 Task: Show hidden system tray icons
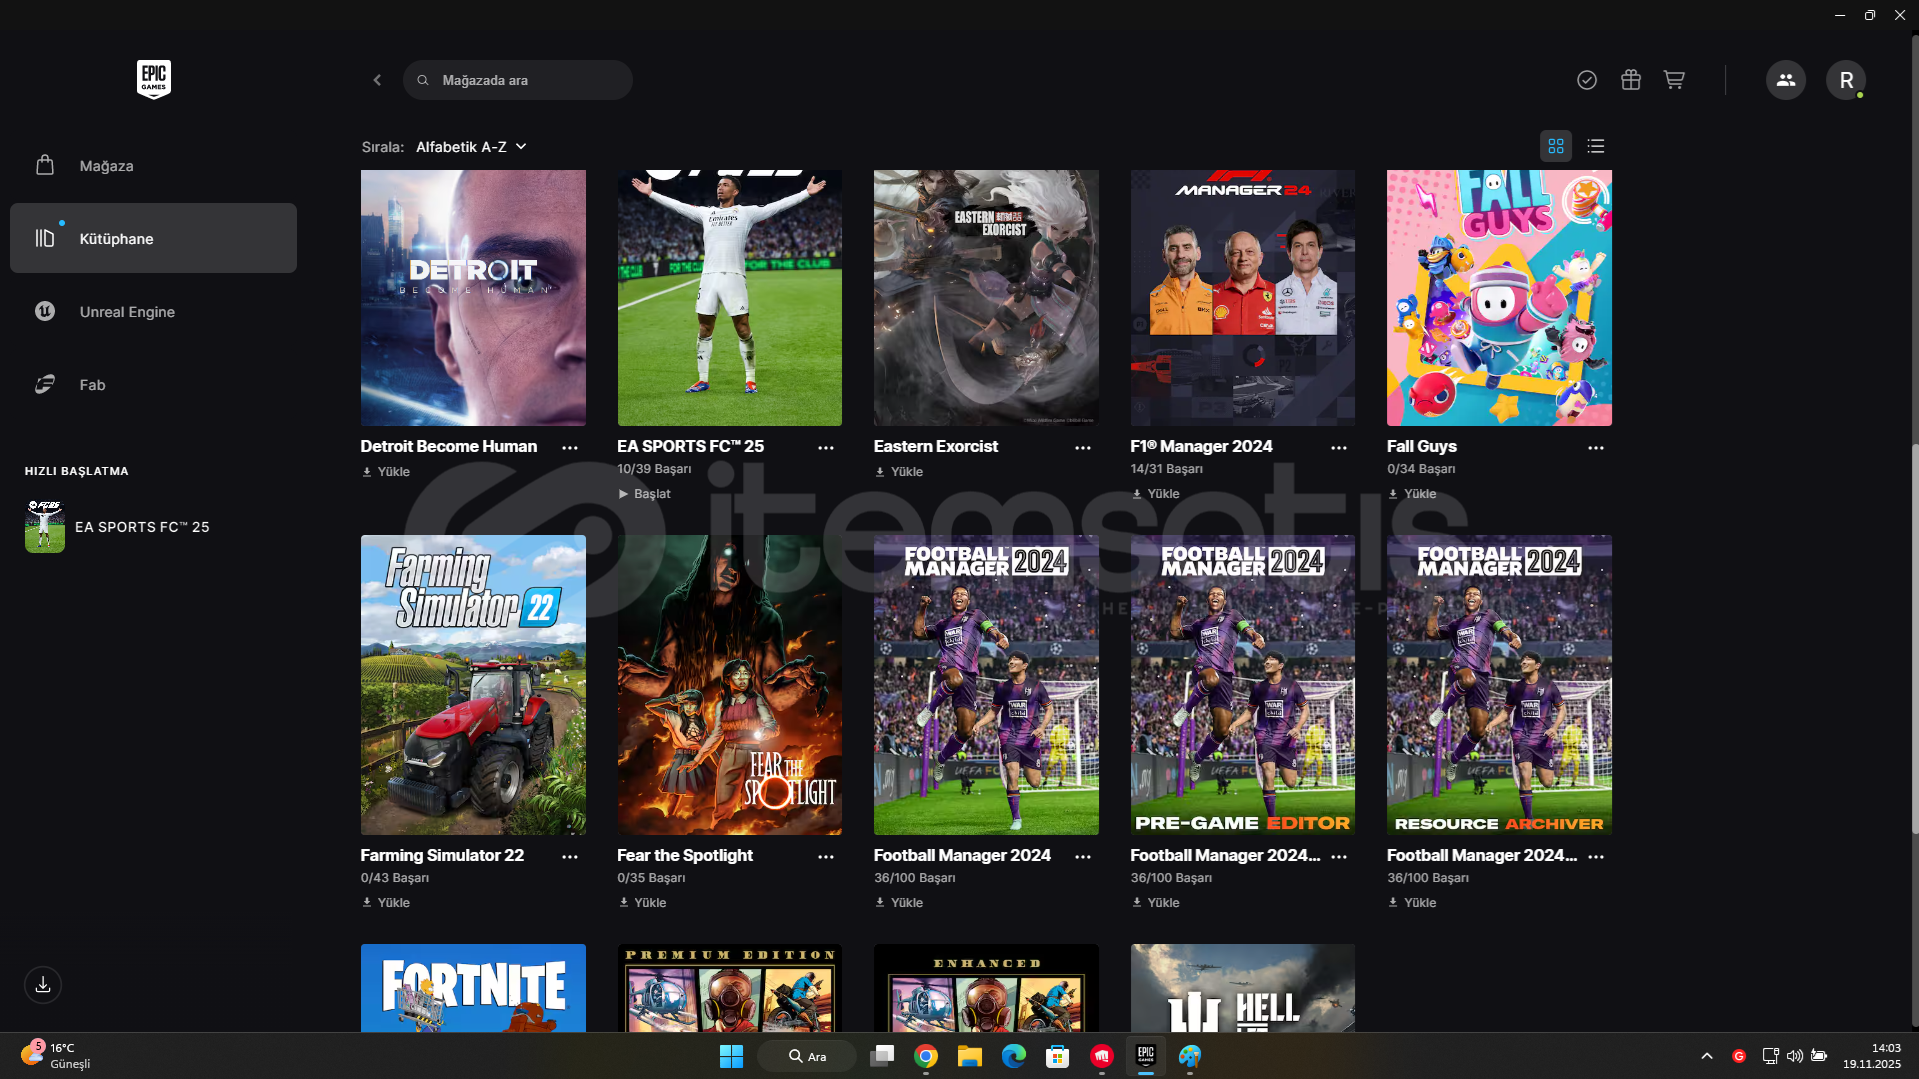[1707, 1056]
